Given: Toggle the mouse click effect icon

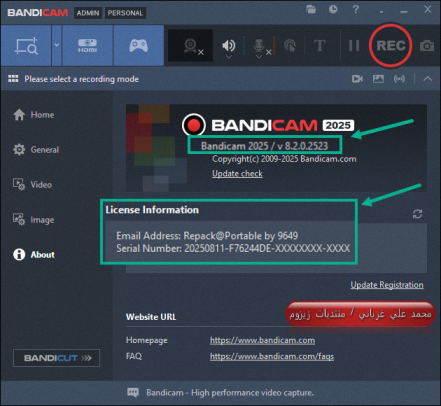Looking at the screenshot, I should click(290, 46).
